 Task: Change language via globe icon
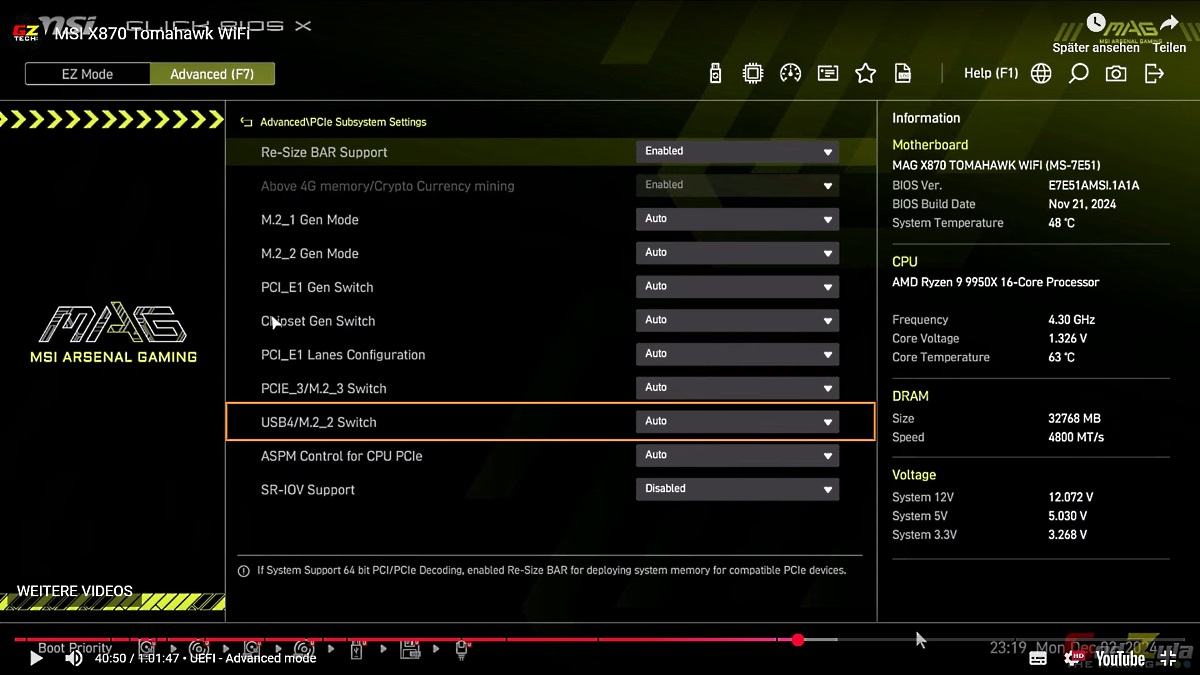point(1041,73)
